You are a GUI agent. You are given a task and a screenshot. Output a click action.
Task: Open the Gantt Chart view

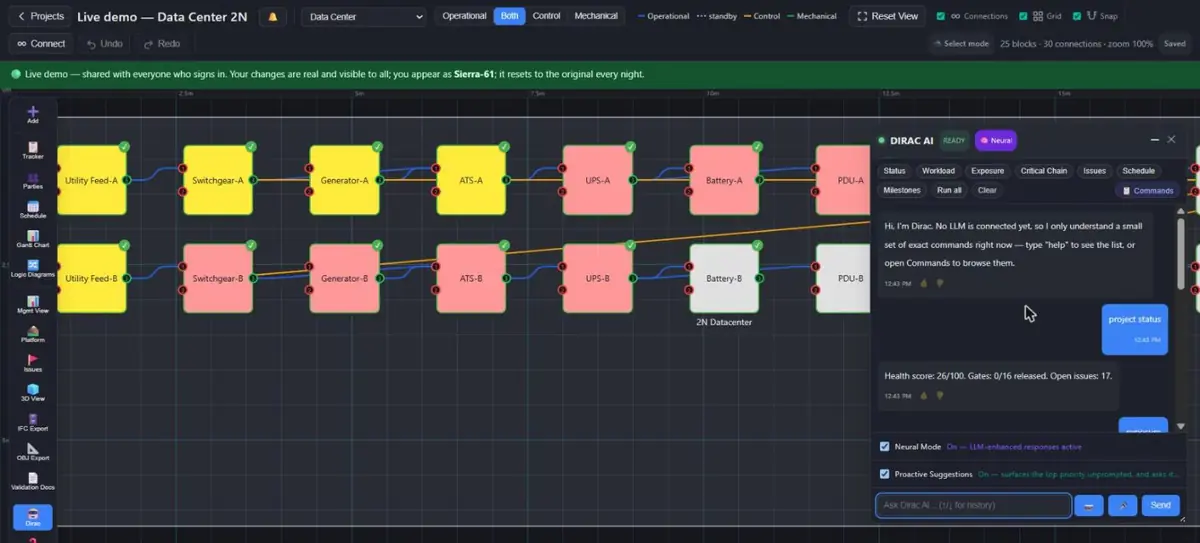[x=33, y=239]
